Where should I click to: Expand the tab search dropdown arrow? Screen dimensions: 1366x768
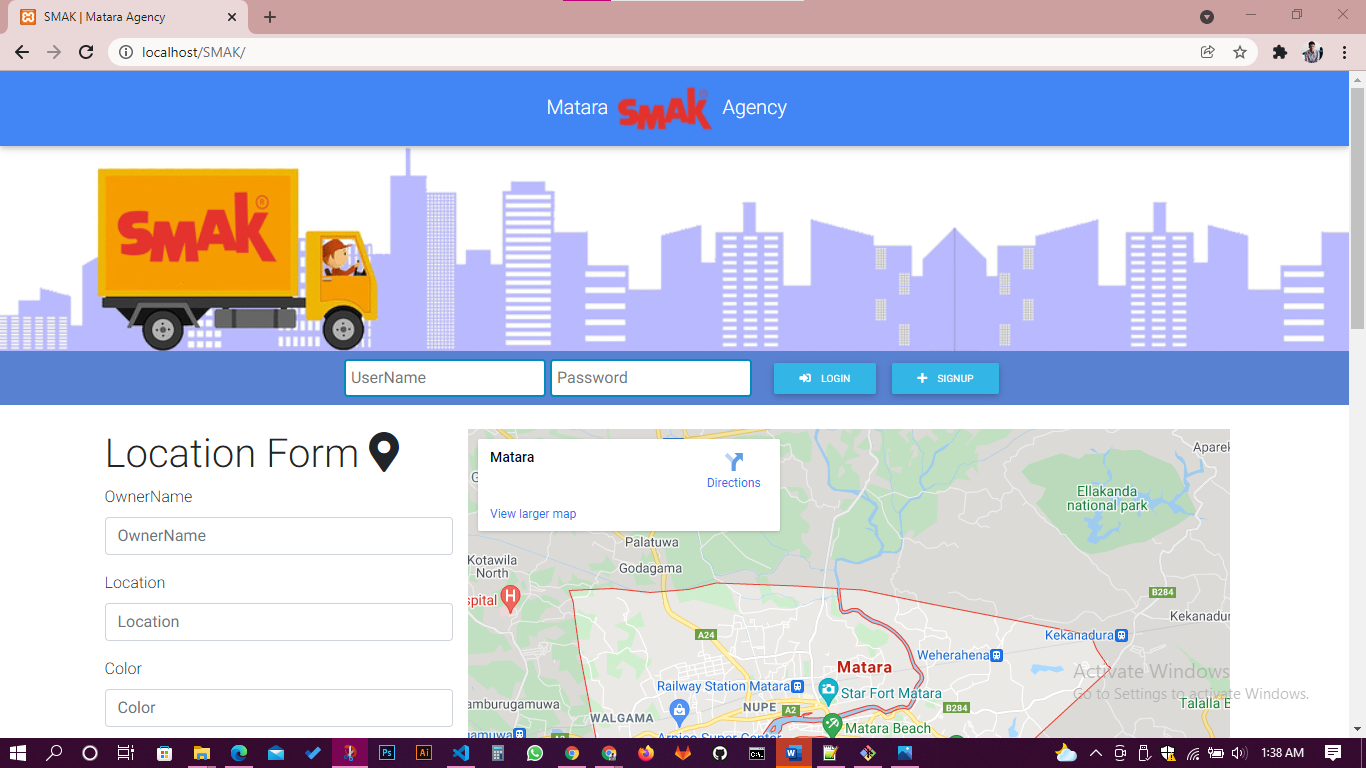tap(1207, 17)
